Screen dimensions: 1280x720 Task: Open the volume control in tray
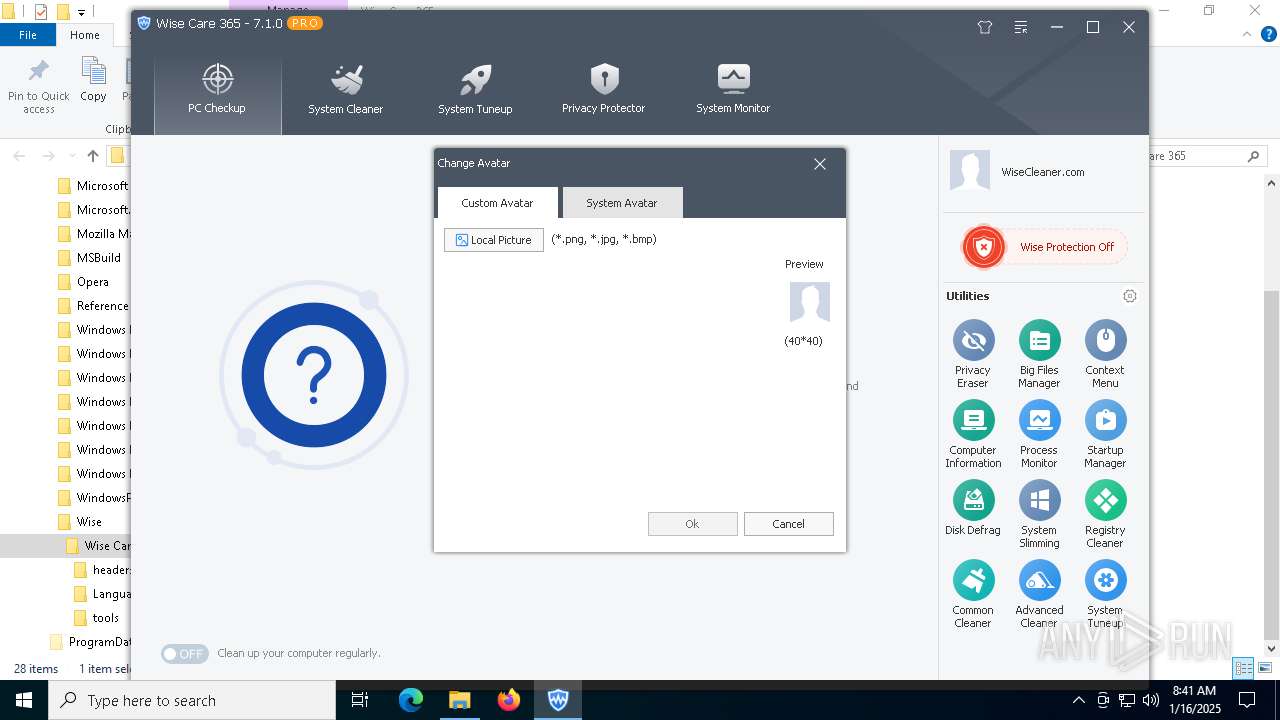click(1150, 700)
